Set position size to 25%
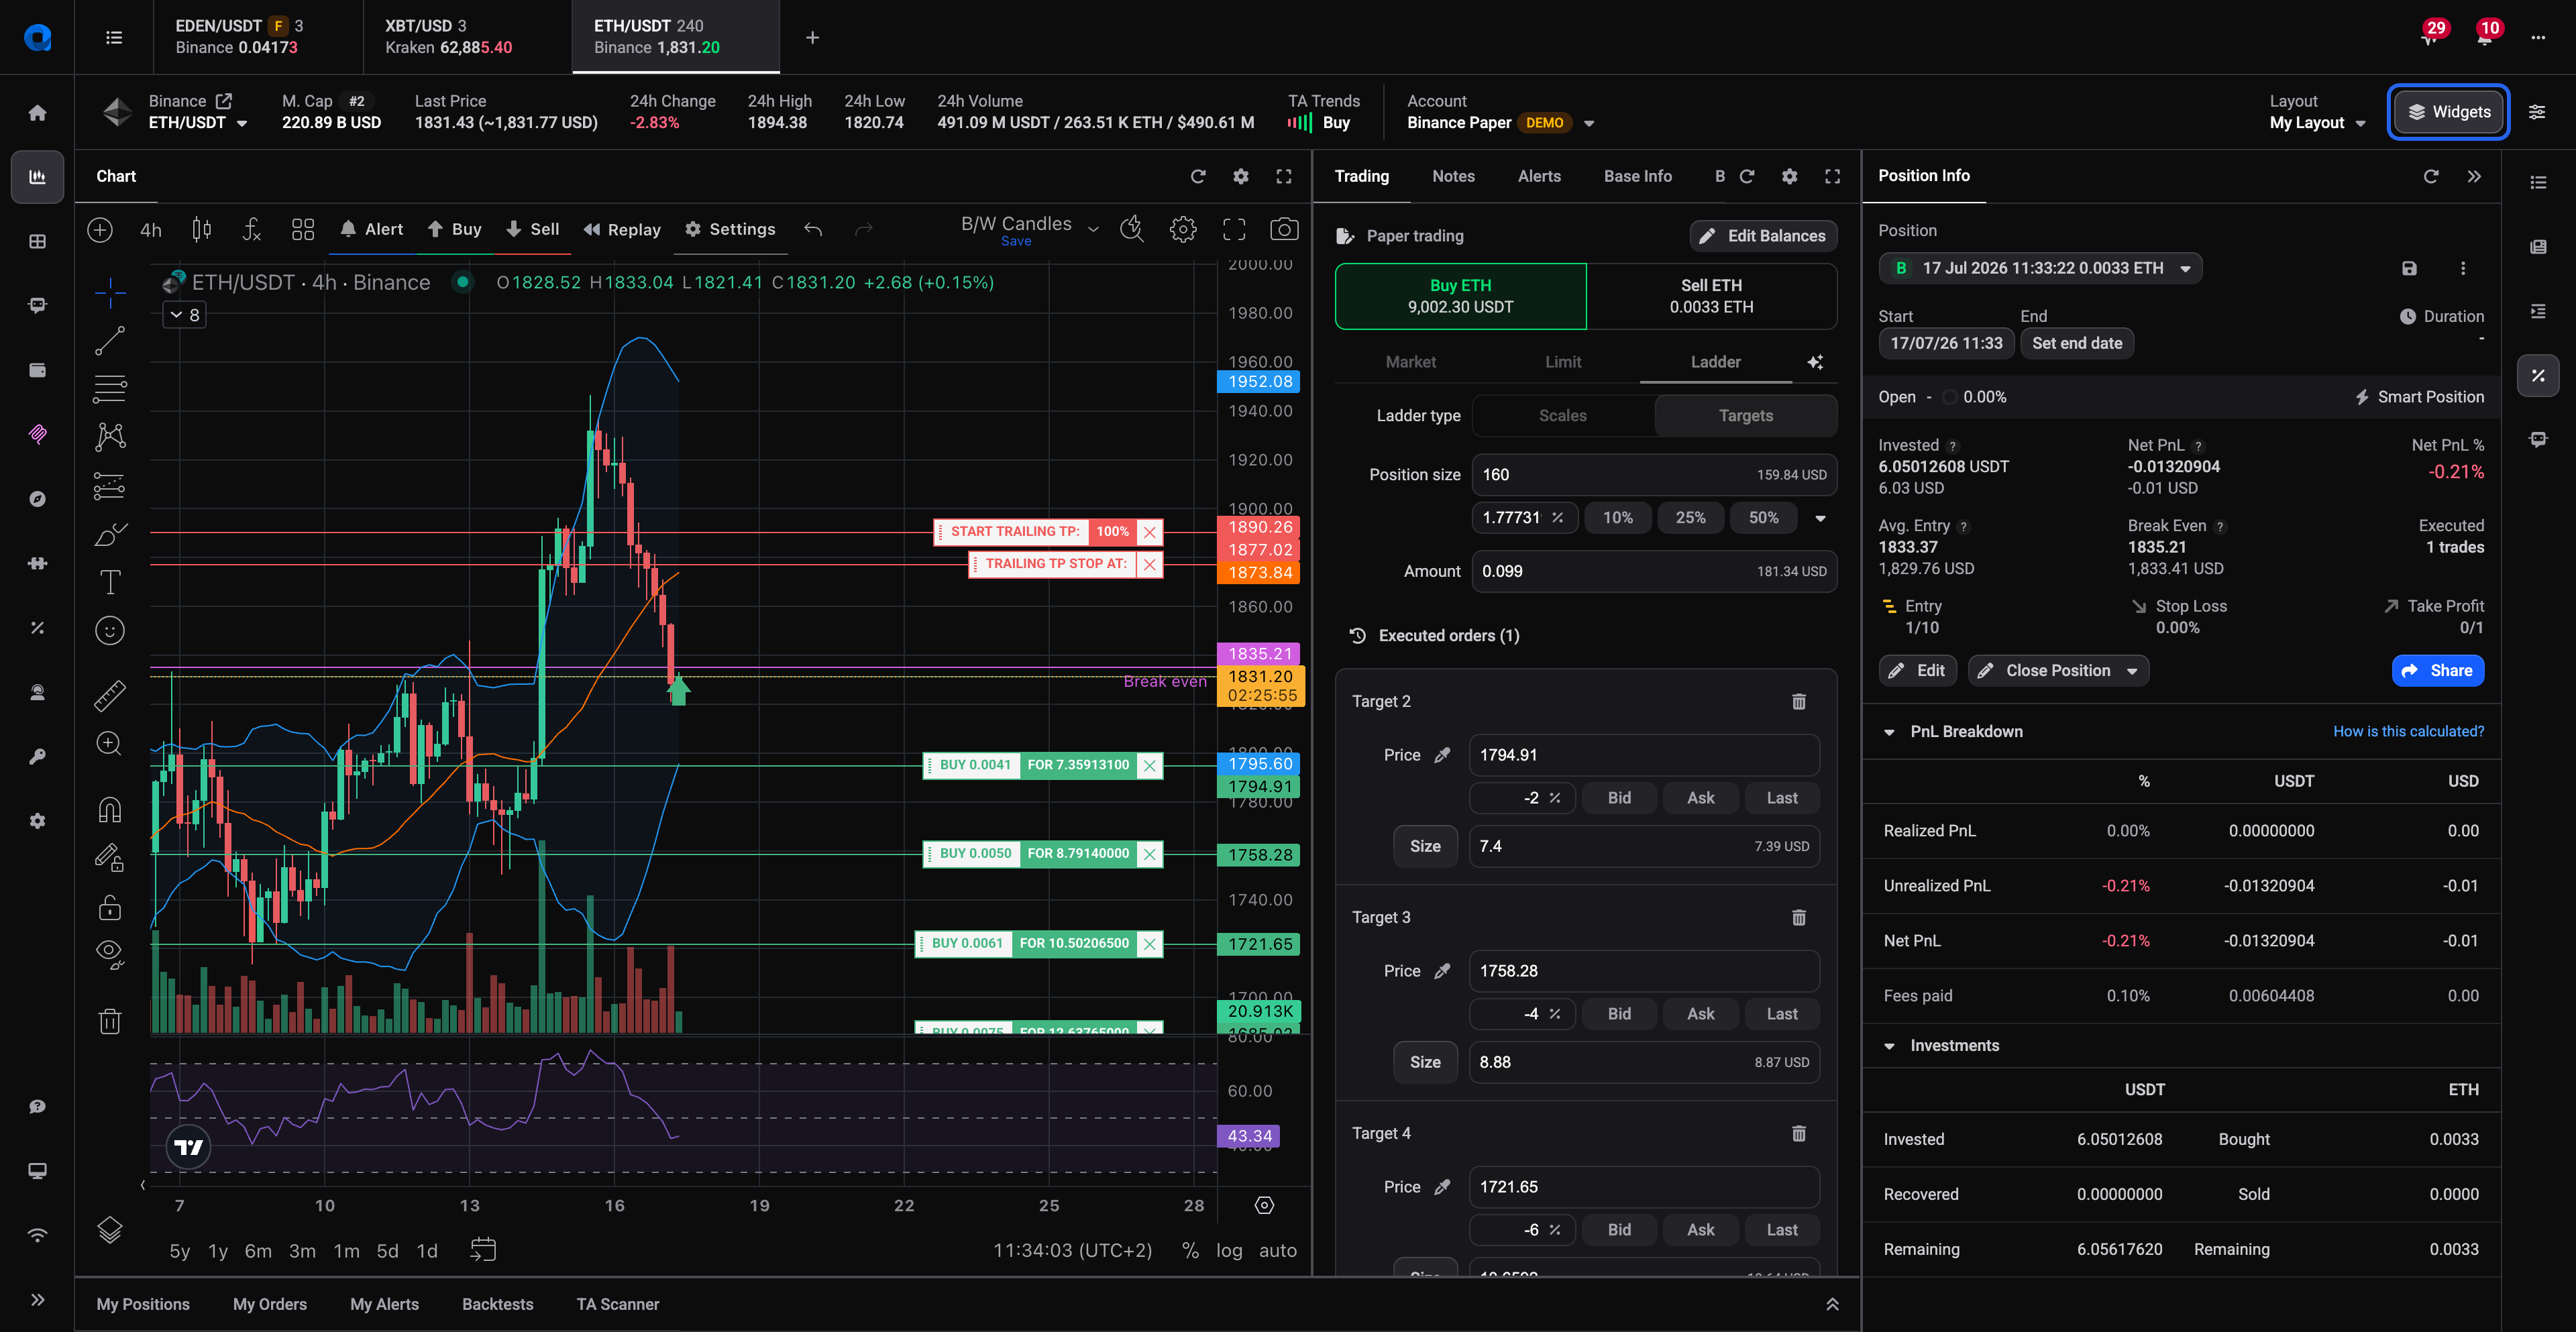Viewport: 2576px width, 1332px height. 1690,518
